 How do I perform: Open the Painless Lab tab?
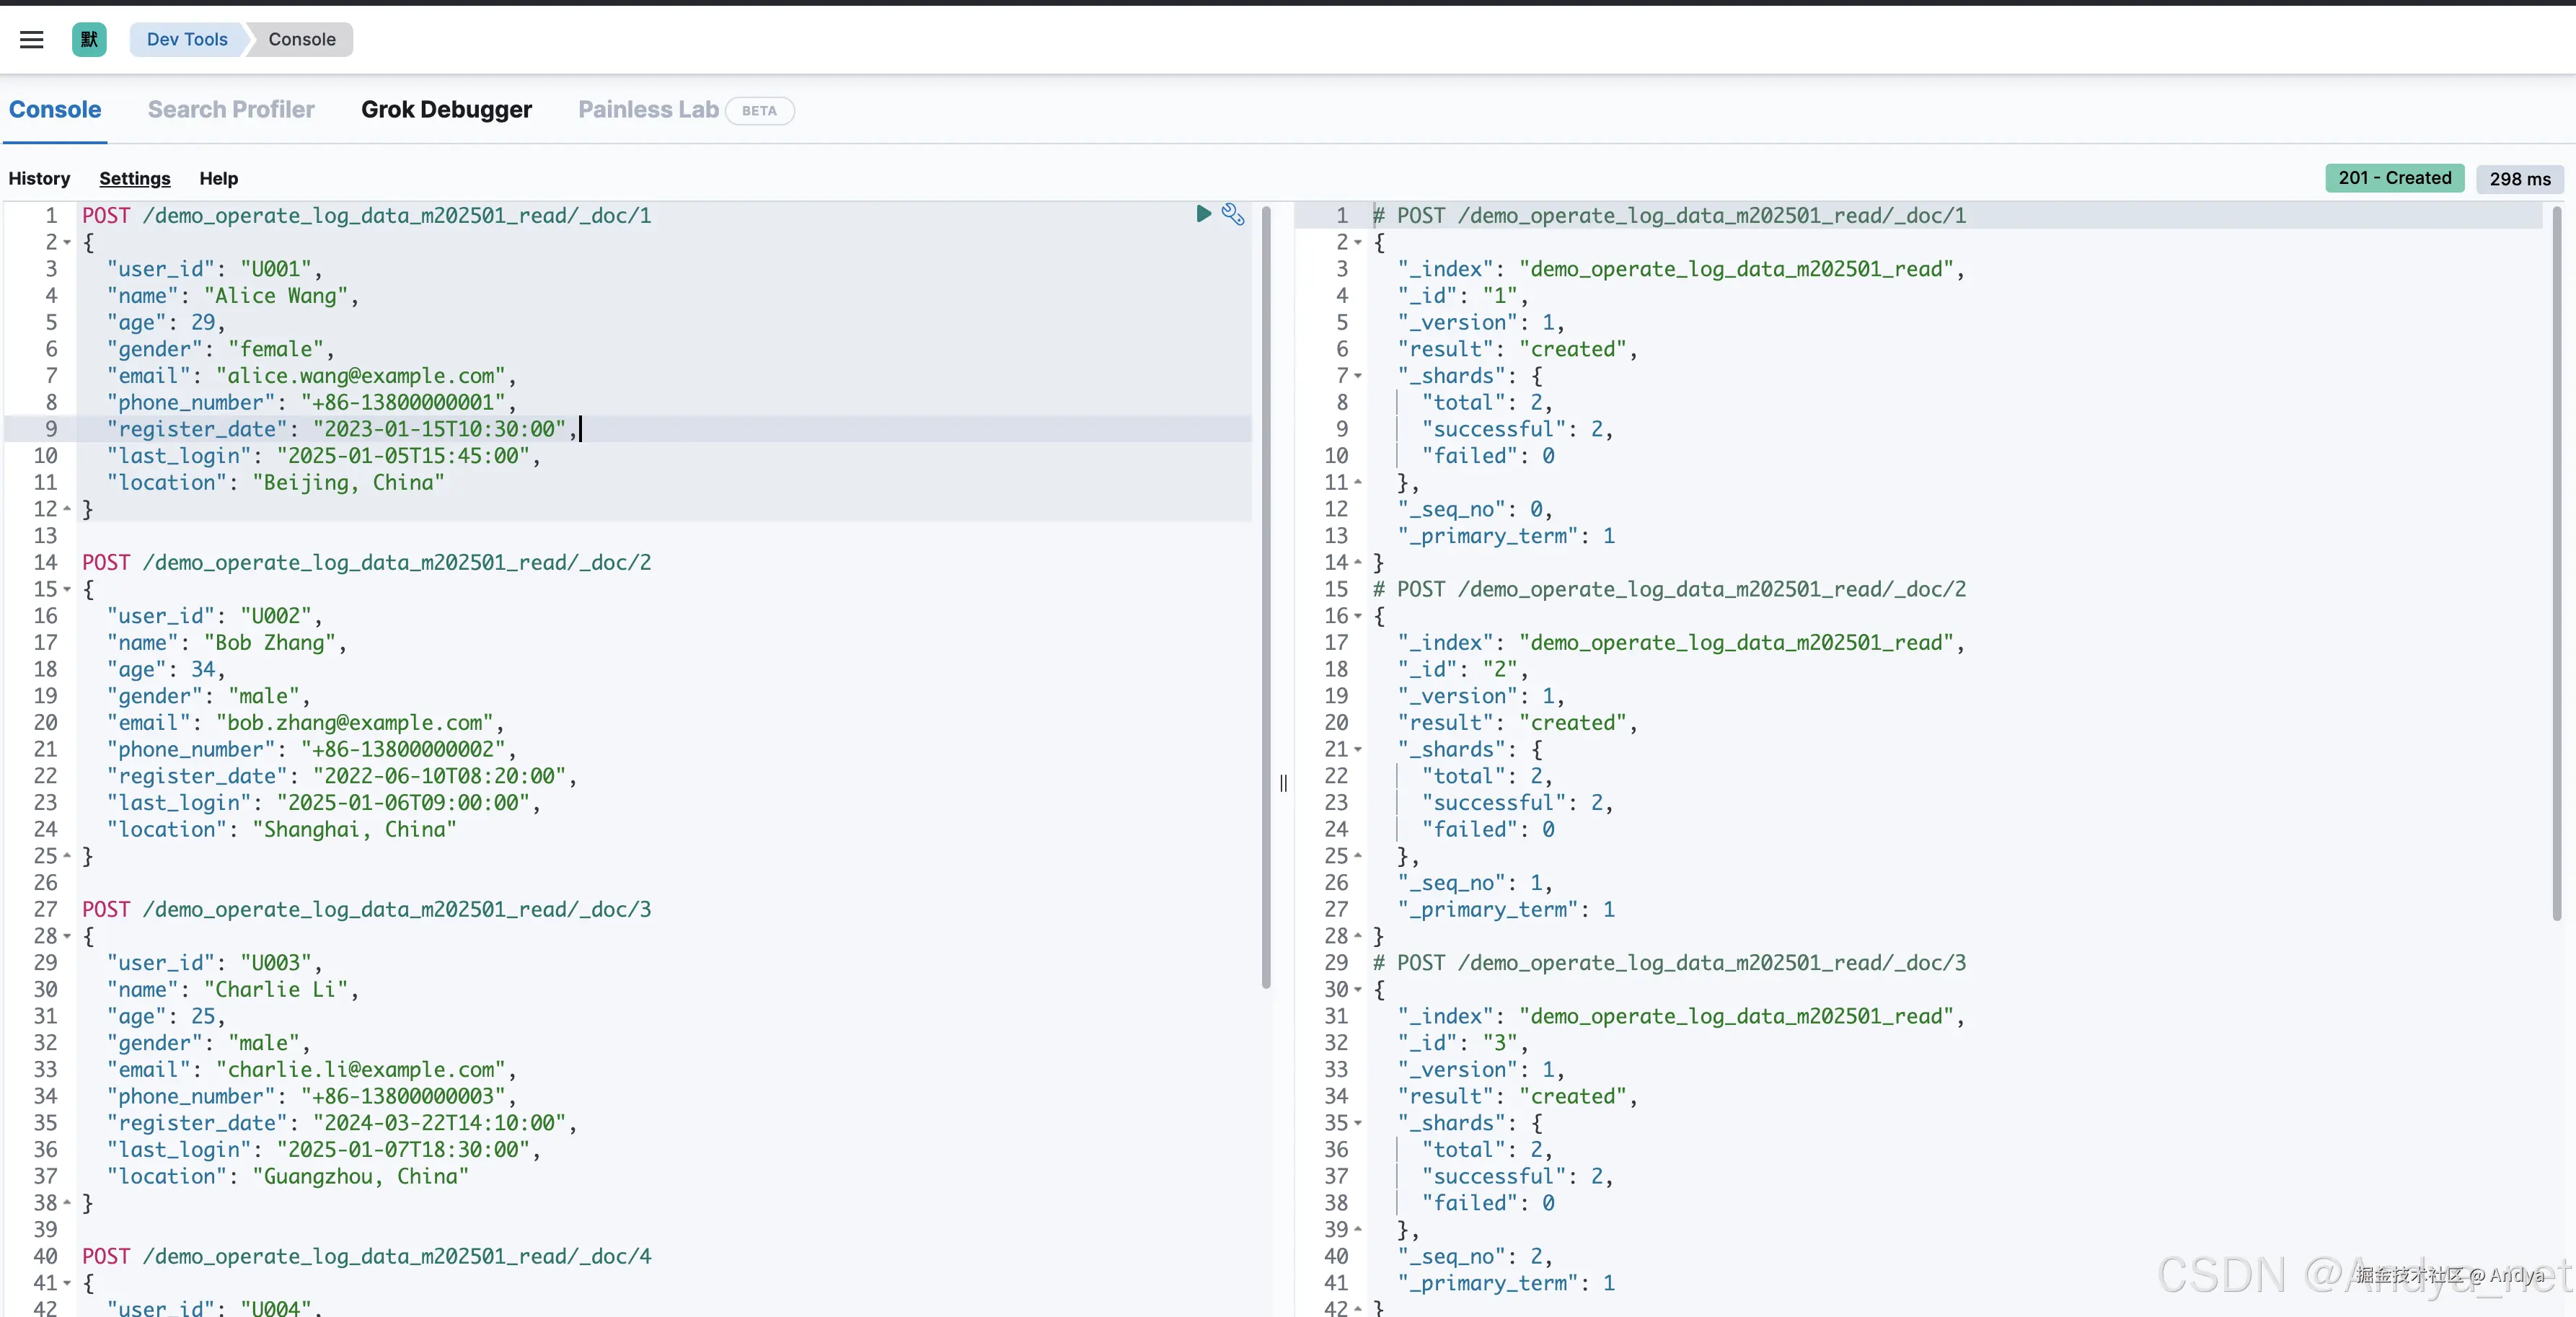point(648,110)
